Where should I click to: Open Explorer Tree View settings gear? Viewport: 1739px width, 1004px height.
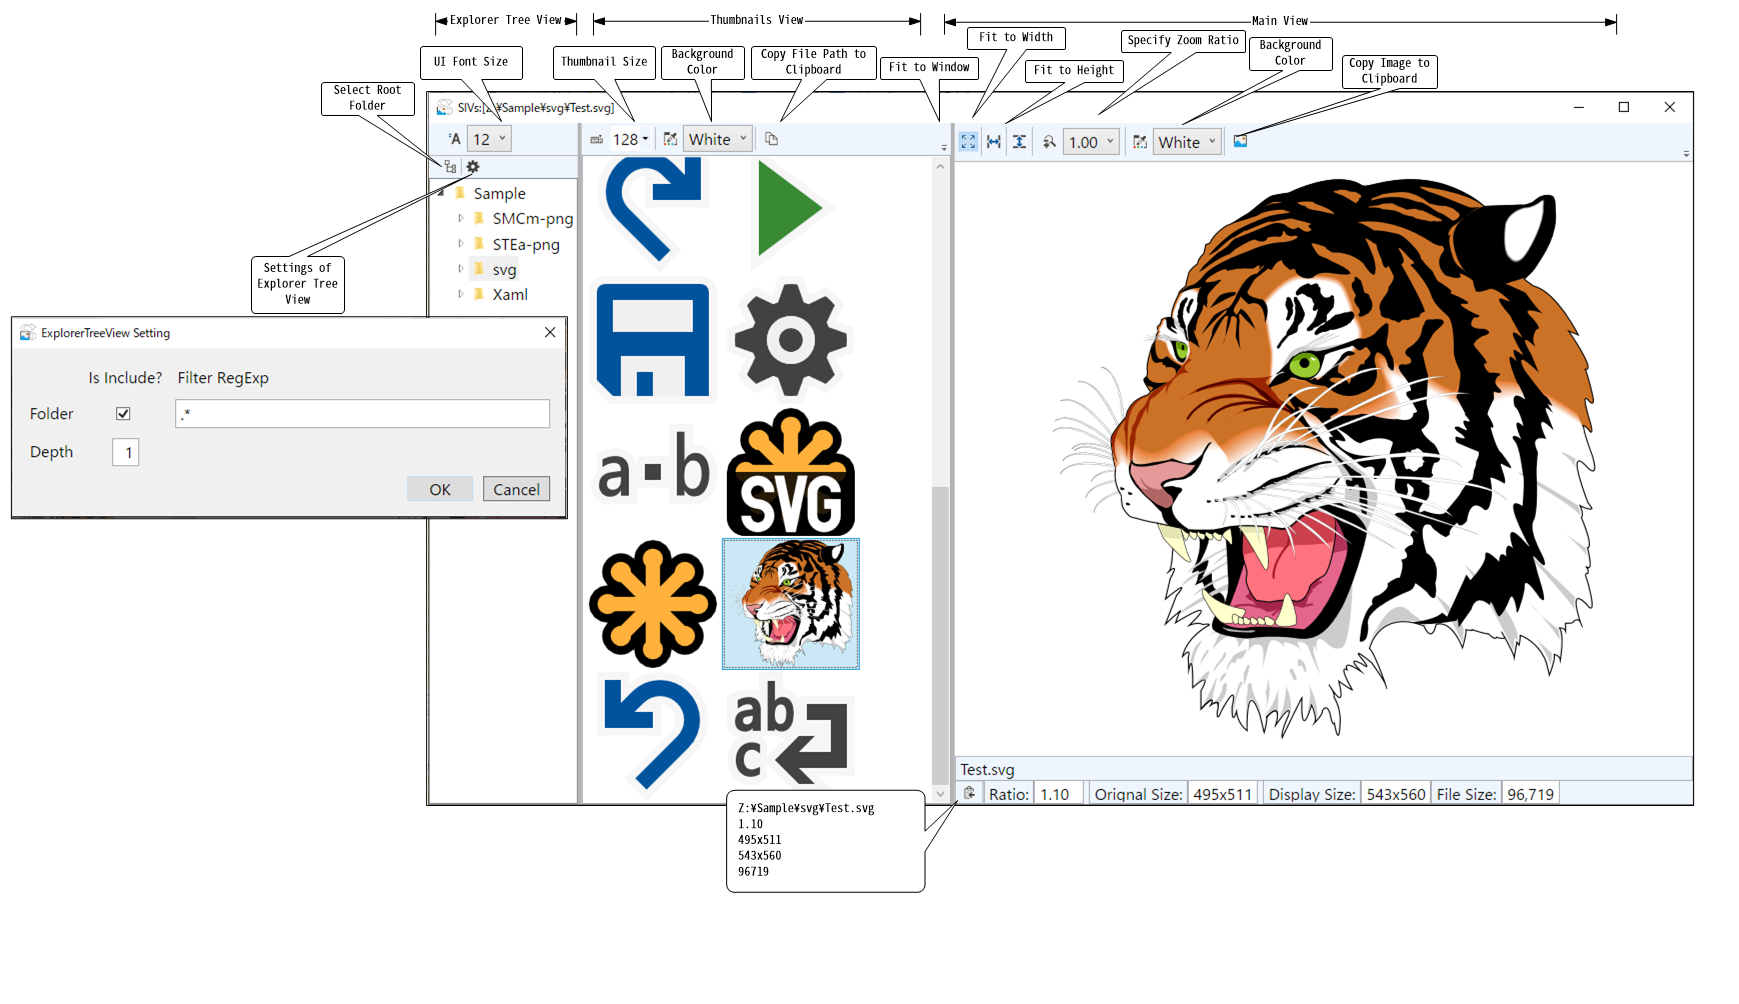pyautogui.click(x=473, y=167)
